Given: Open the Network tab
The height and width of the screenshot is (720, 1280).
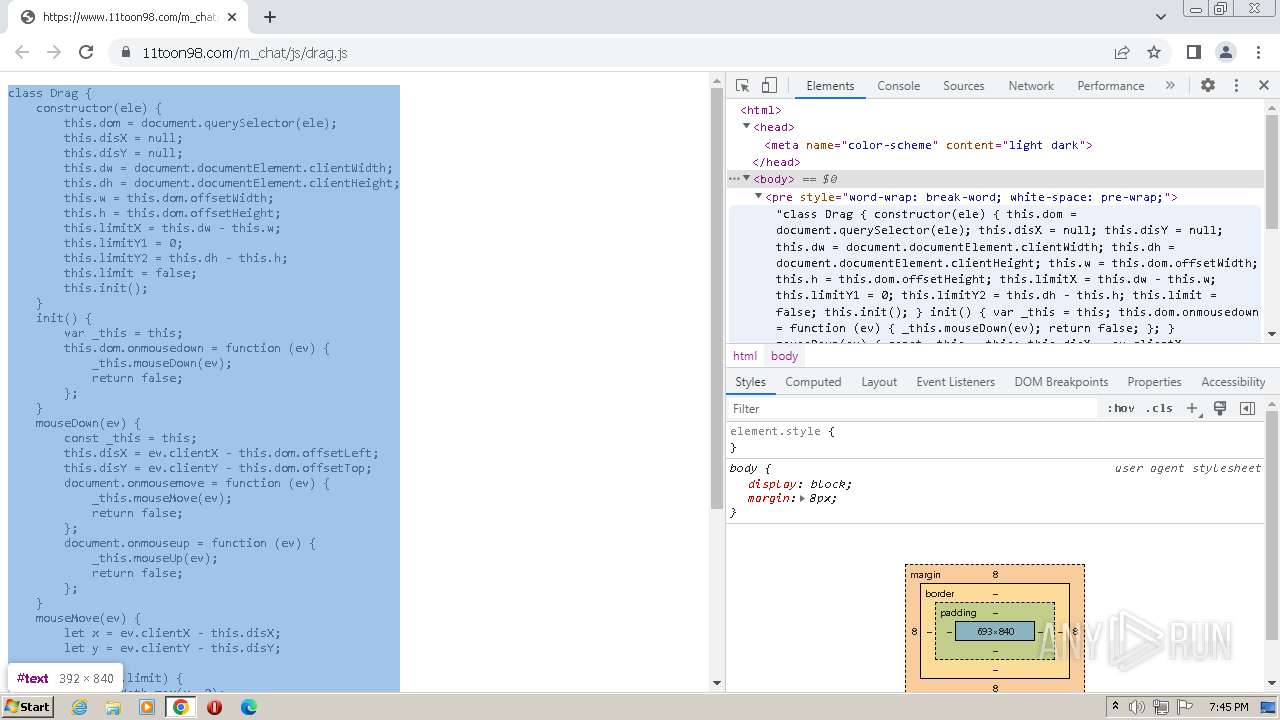Looking at the screenshot, I should 1031,86.
